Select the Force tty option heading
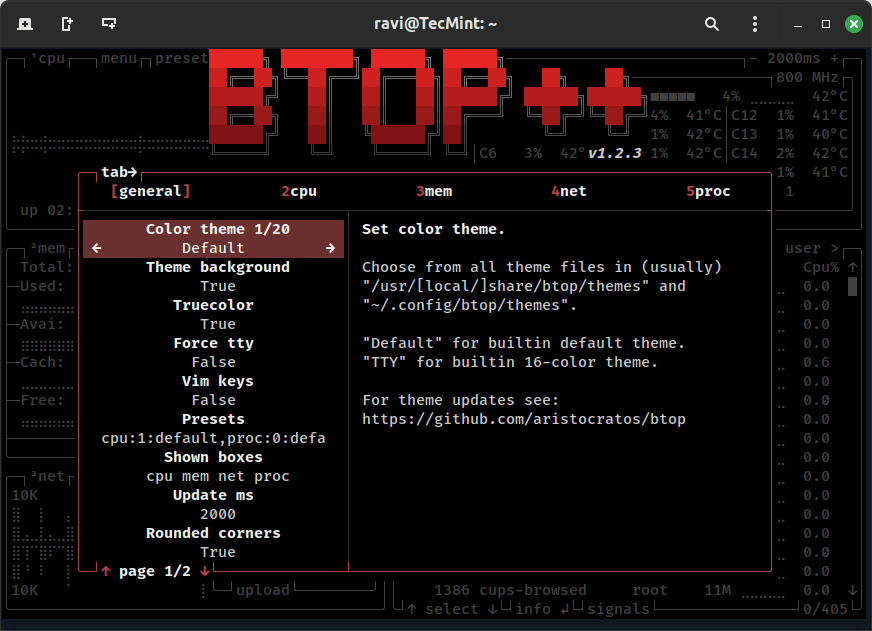Image resolution: width=872 pixels, height=631 pixels. tap(214, 344)
